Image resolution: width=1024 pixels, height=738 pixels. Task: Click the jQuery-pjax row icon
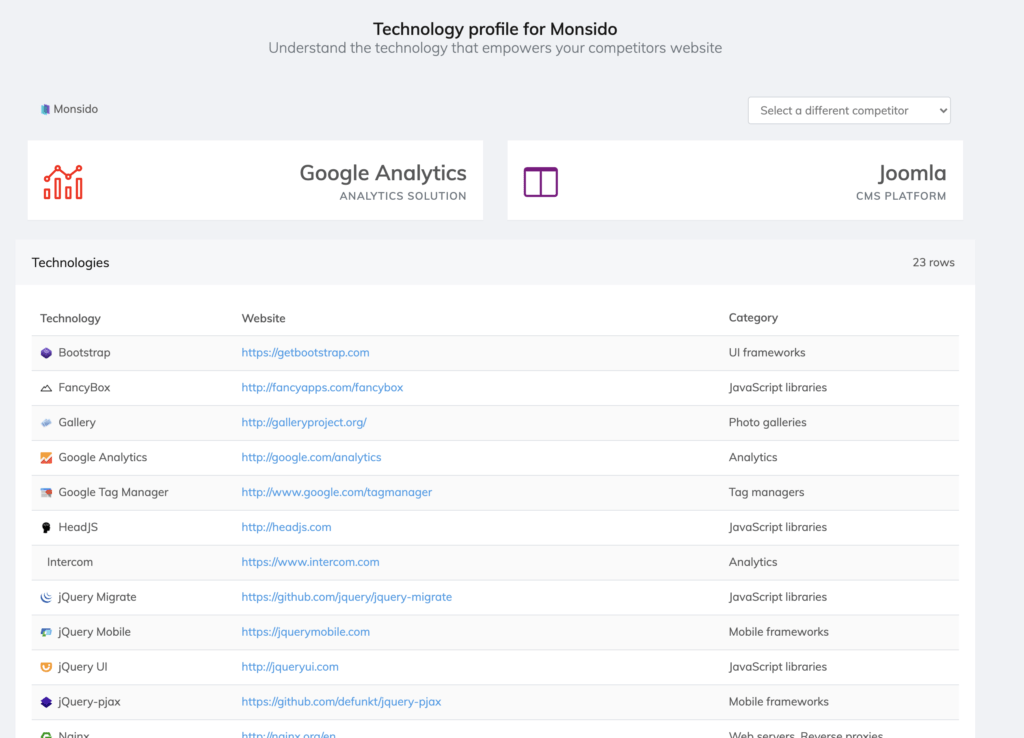(46, 702)
